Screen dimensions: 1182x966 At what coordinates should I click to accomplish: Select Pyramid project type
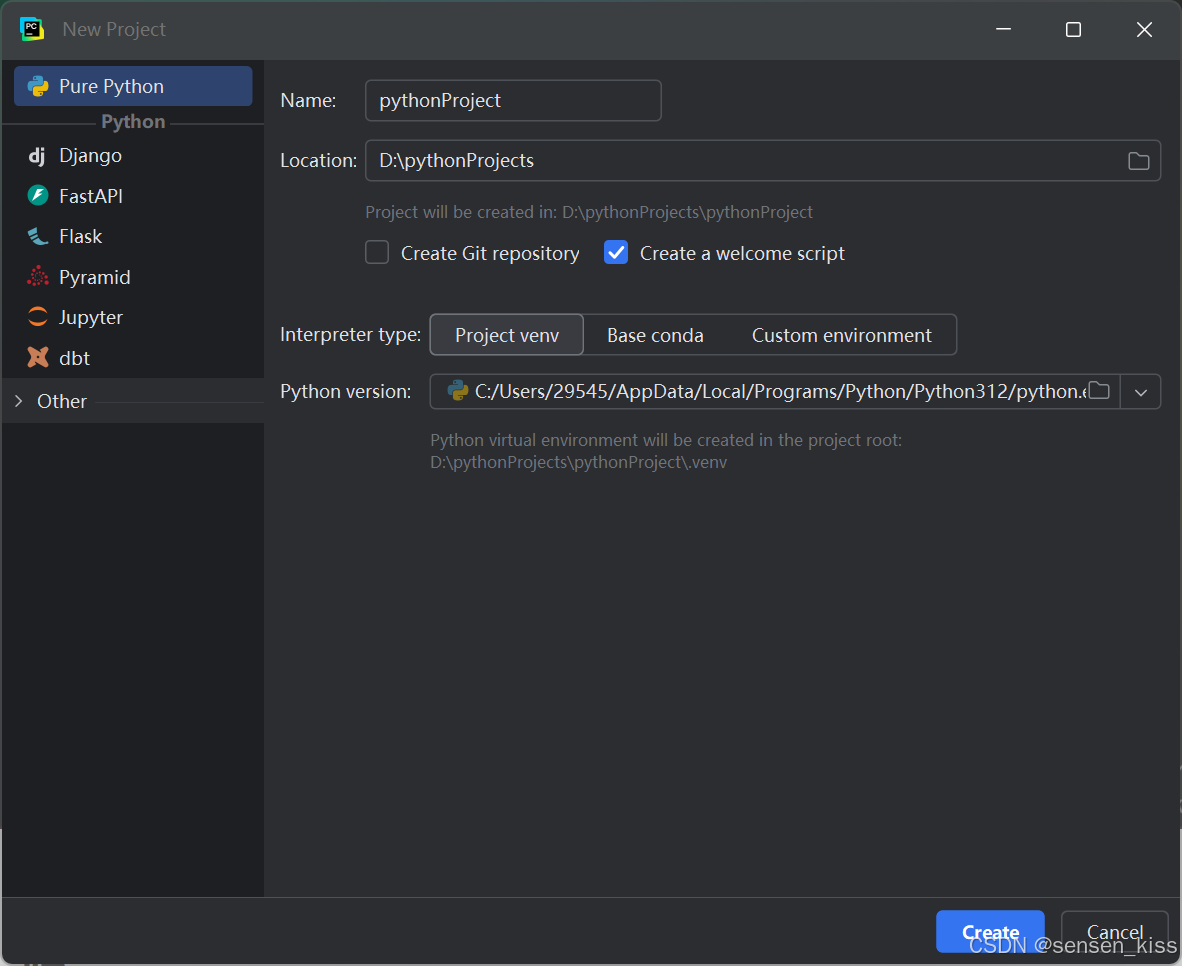point(133,277)
